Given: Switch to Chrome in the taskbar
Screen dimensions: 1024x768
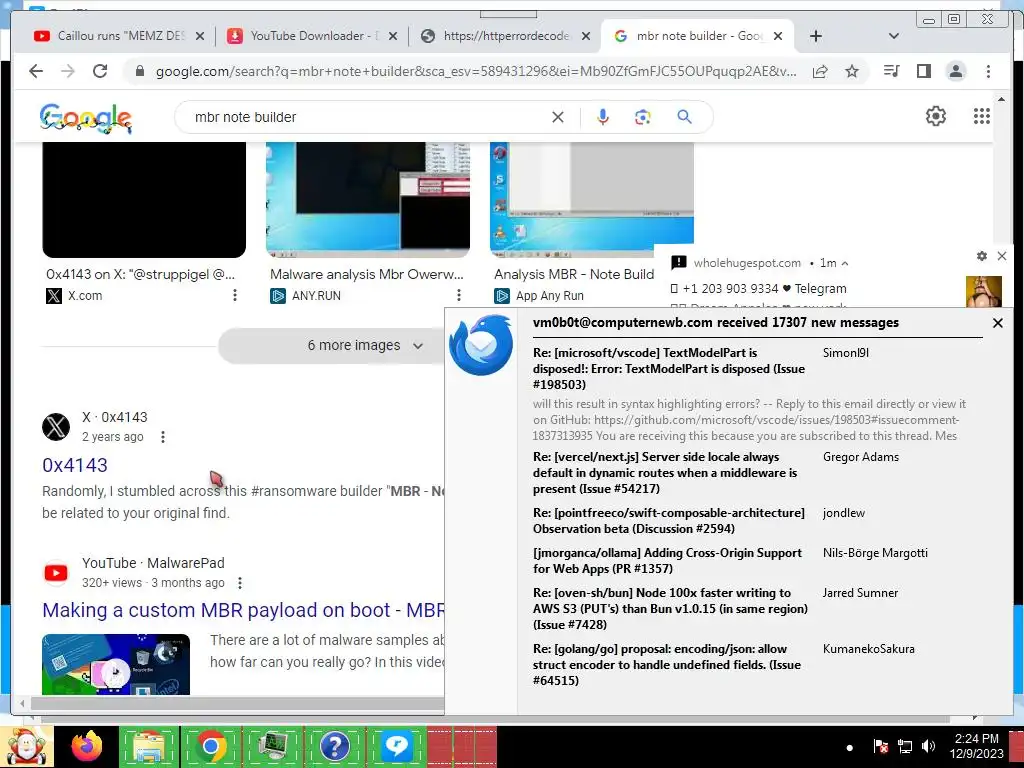Looking at the screenshot, I should pos(210,746).
